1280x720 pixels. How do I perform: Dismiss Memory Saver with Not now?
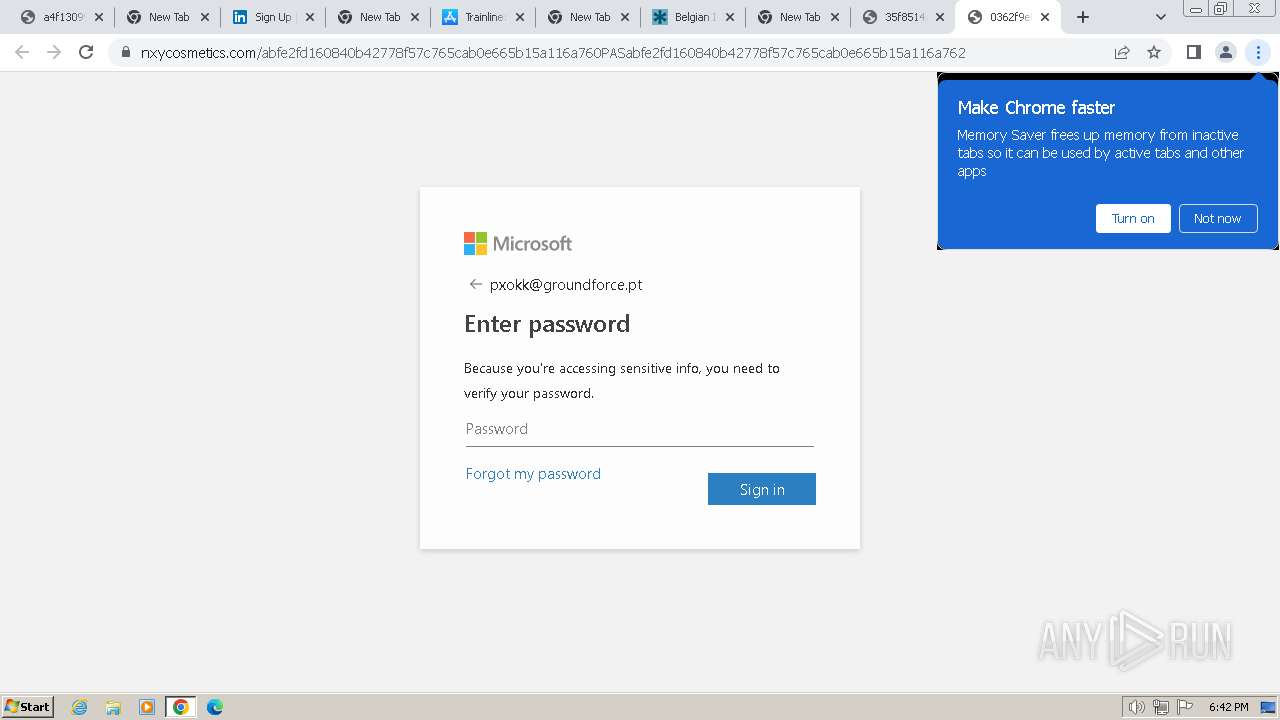pyautogui.click(x=1217, y=218)
